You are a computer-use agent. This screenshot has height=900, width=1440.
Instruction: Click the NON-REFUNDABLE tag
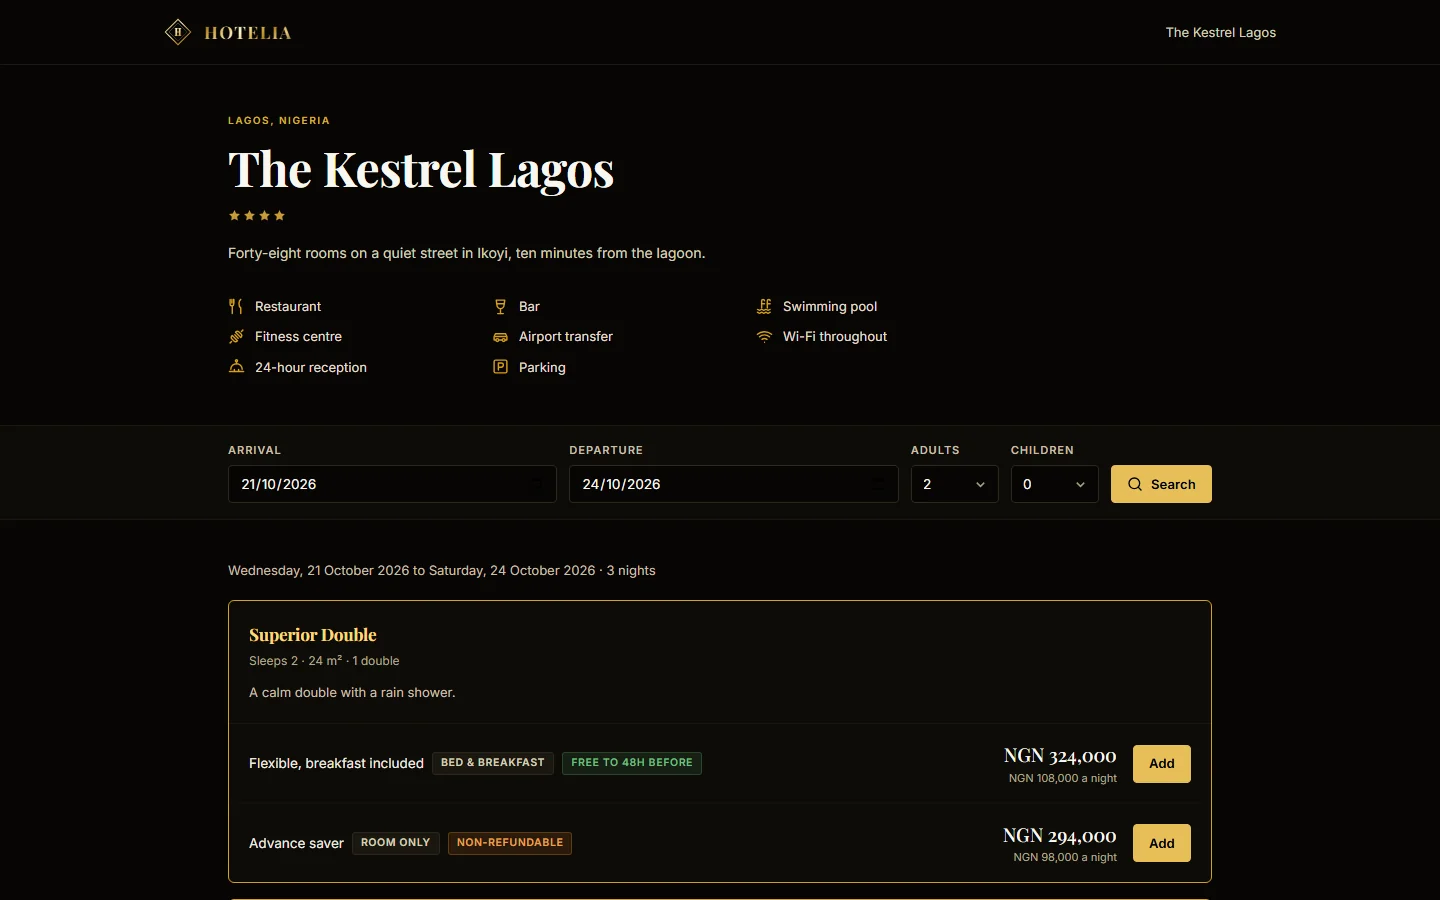tap(510, 843)
